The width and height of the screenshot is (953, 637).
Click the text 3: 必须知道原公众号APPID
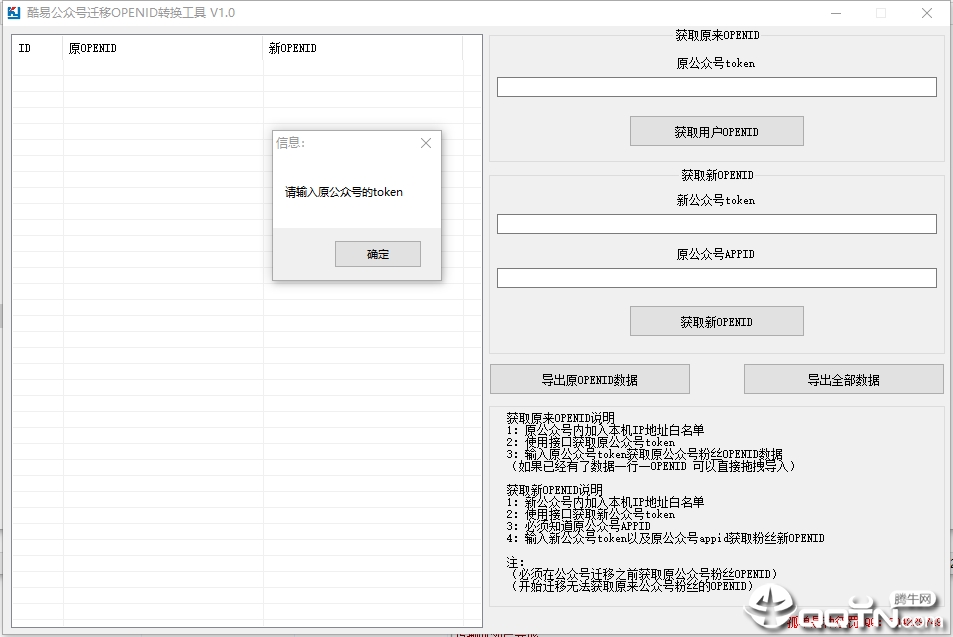coord(579,526)
